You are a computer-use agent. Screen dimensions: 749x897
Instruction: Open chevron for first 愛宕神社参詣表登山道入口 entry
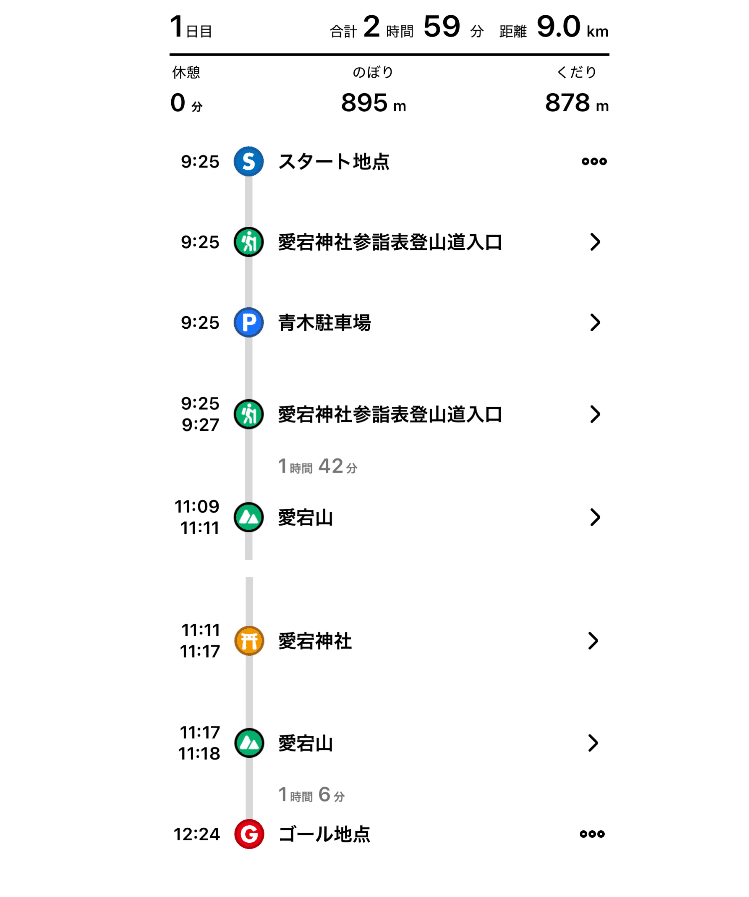595,242
